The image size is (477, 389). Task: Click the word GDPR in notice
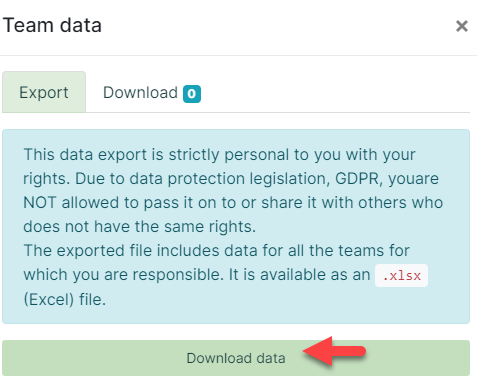[357, 178]
